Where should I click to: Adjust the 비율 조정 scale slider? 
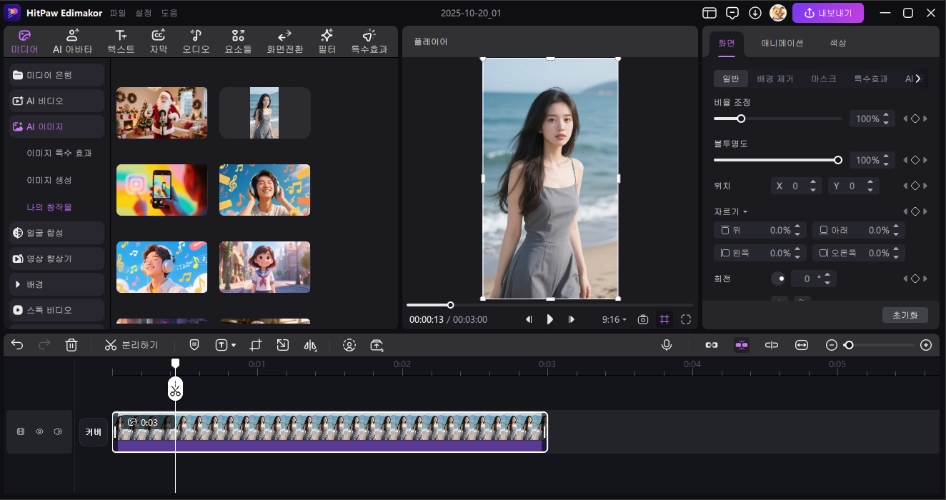point(778,119)
